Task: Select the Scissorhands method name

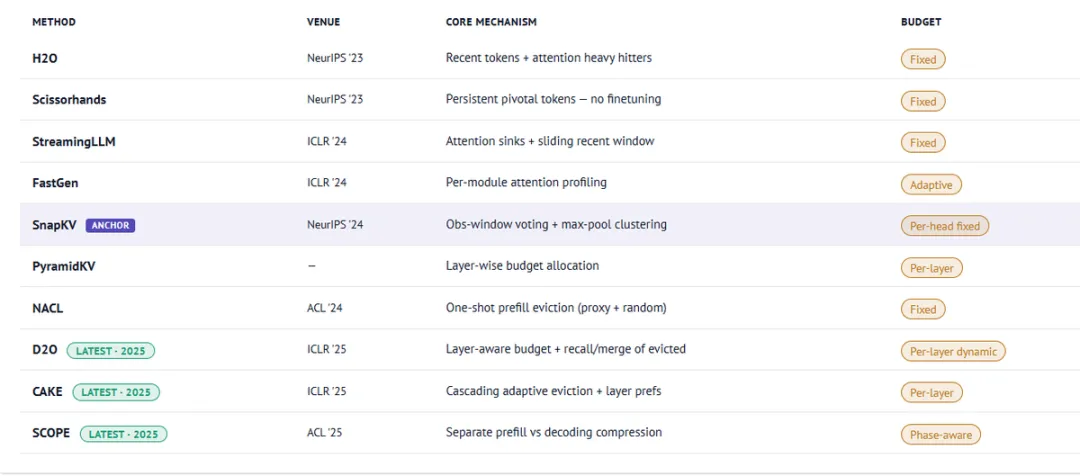Action: [x=69, y=100]
